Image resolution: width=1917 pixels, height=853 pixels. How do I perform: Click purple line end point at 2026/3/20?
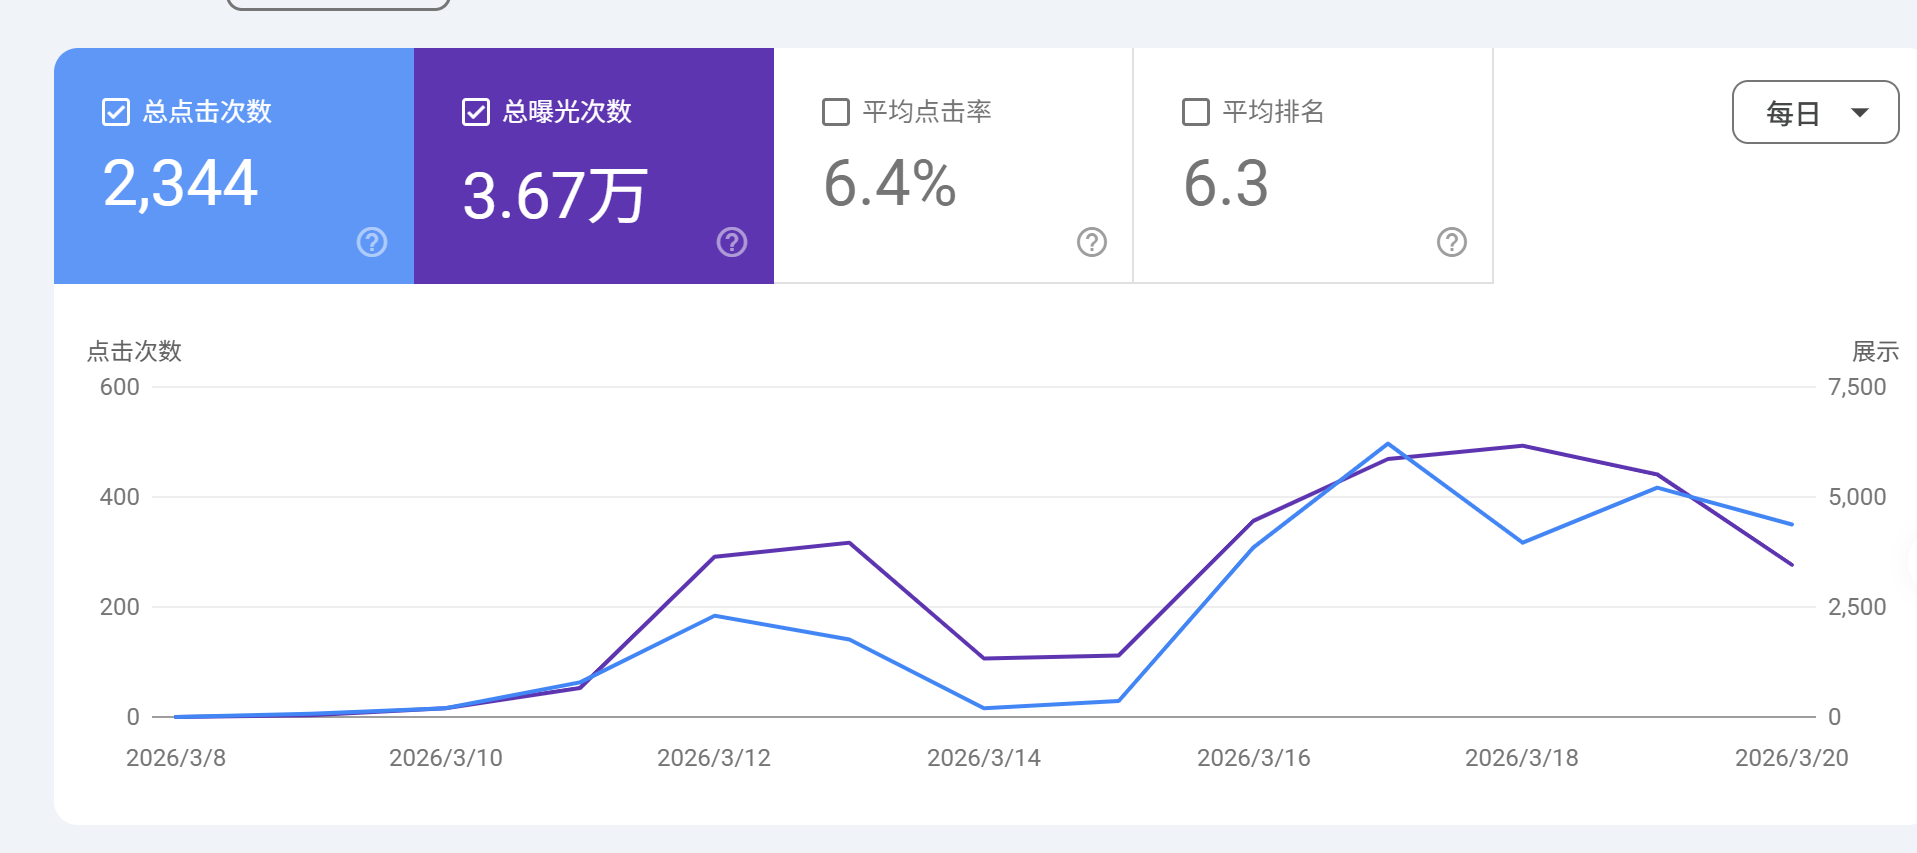pos(1791,564)
